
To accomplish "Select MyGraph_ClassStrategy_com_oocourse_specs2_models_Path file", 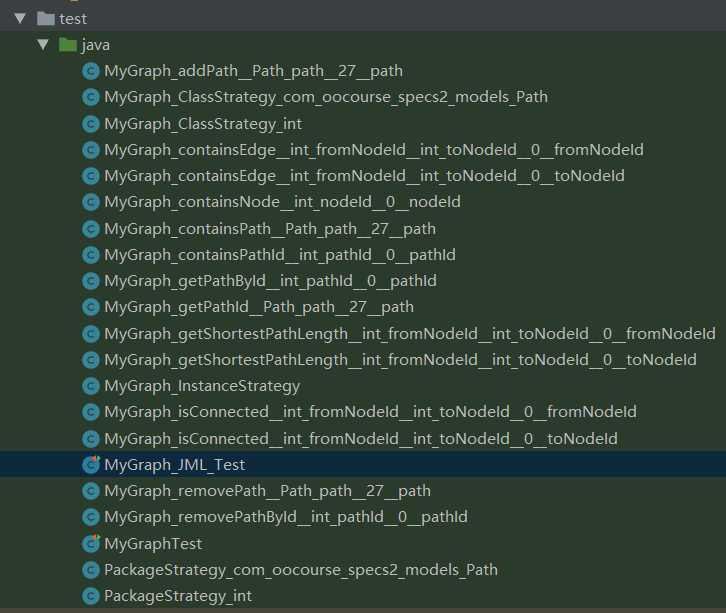I will point(325,97).
